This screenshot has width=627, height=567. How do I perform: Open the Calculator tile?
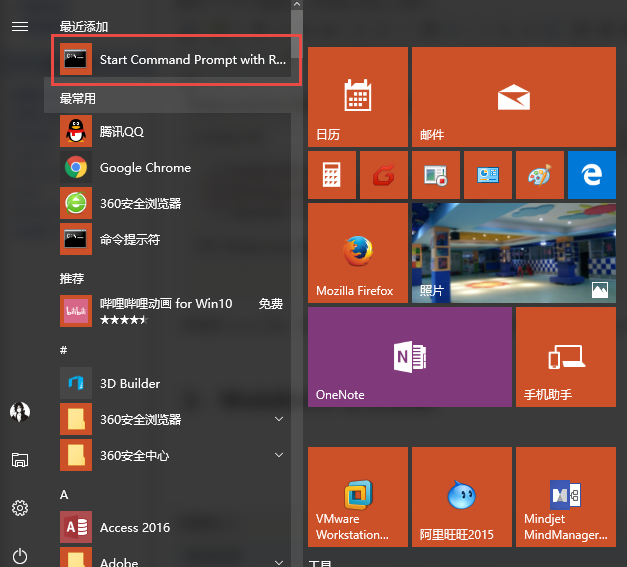point(332,175)
